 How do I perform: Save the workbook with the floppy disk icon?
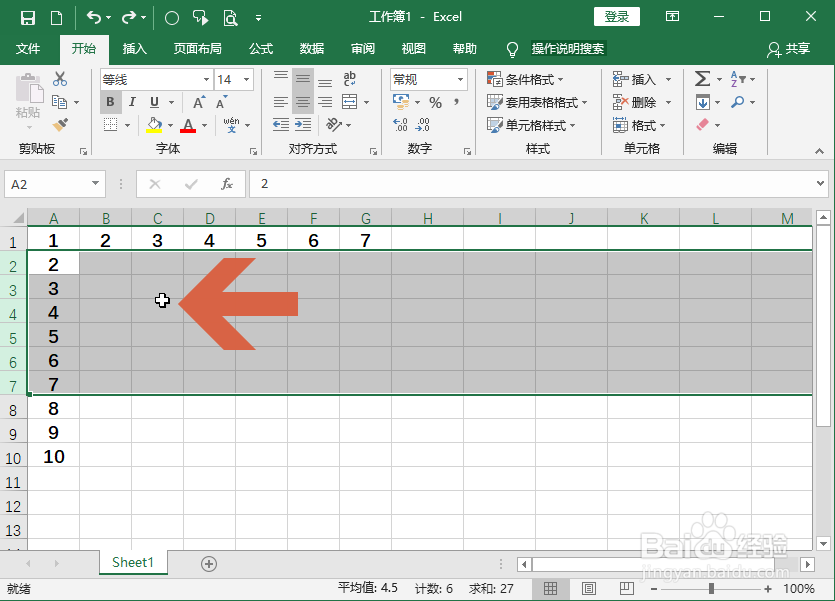pos(28,18)
